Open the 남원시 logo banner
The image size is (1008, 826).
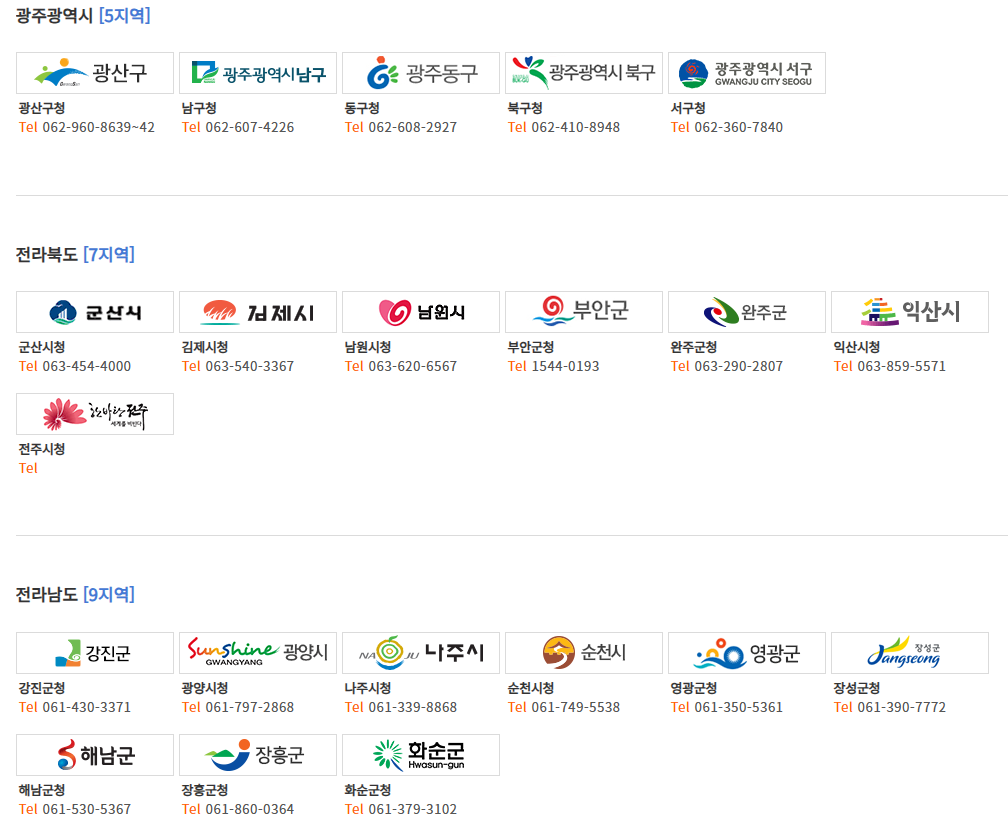421,312
